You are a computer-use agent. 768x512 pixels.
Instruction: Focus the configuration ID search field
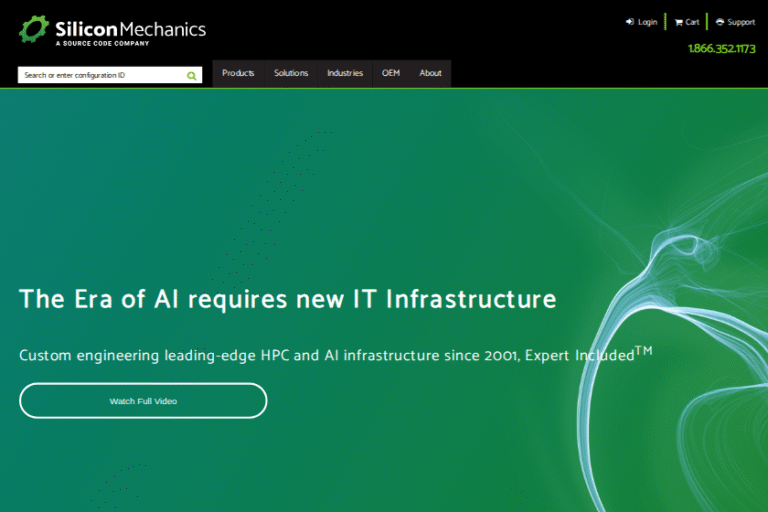point(100,75)
